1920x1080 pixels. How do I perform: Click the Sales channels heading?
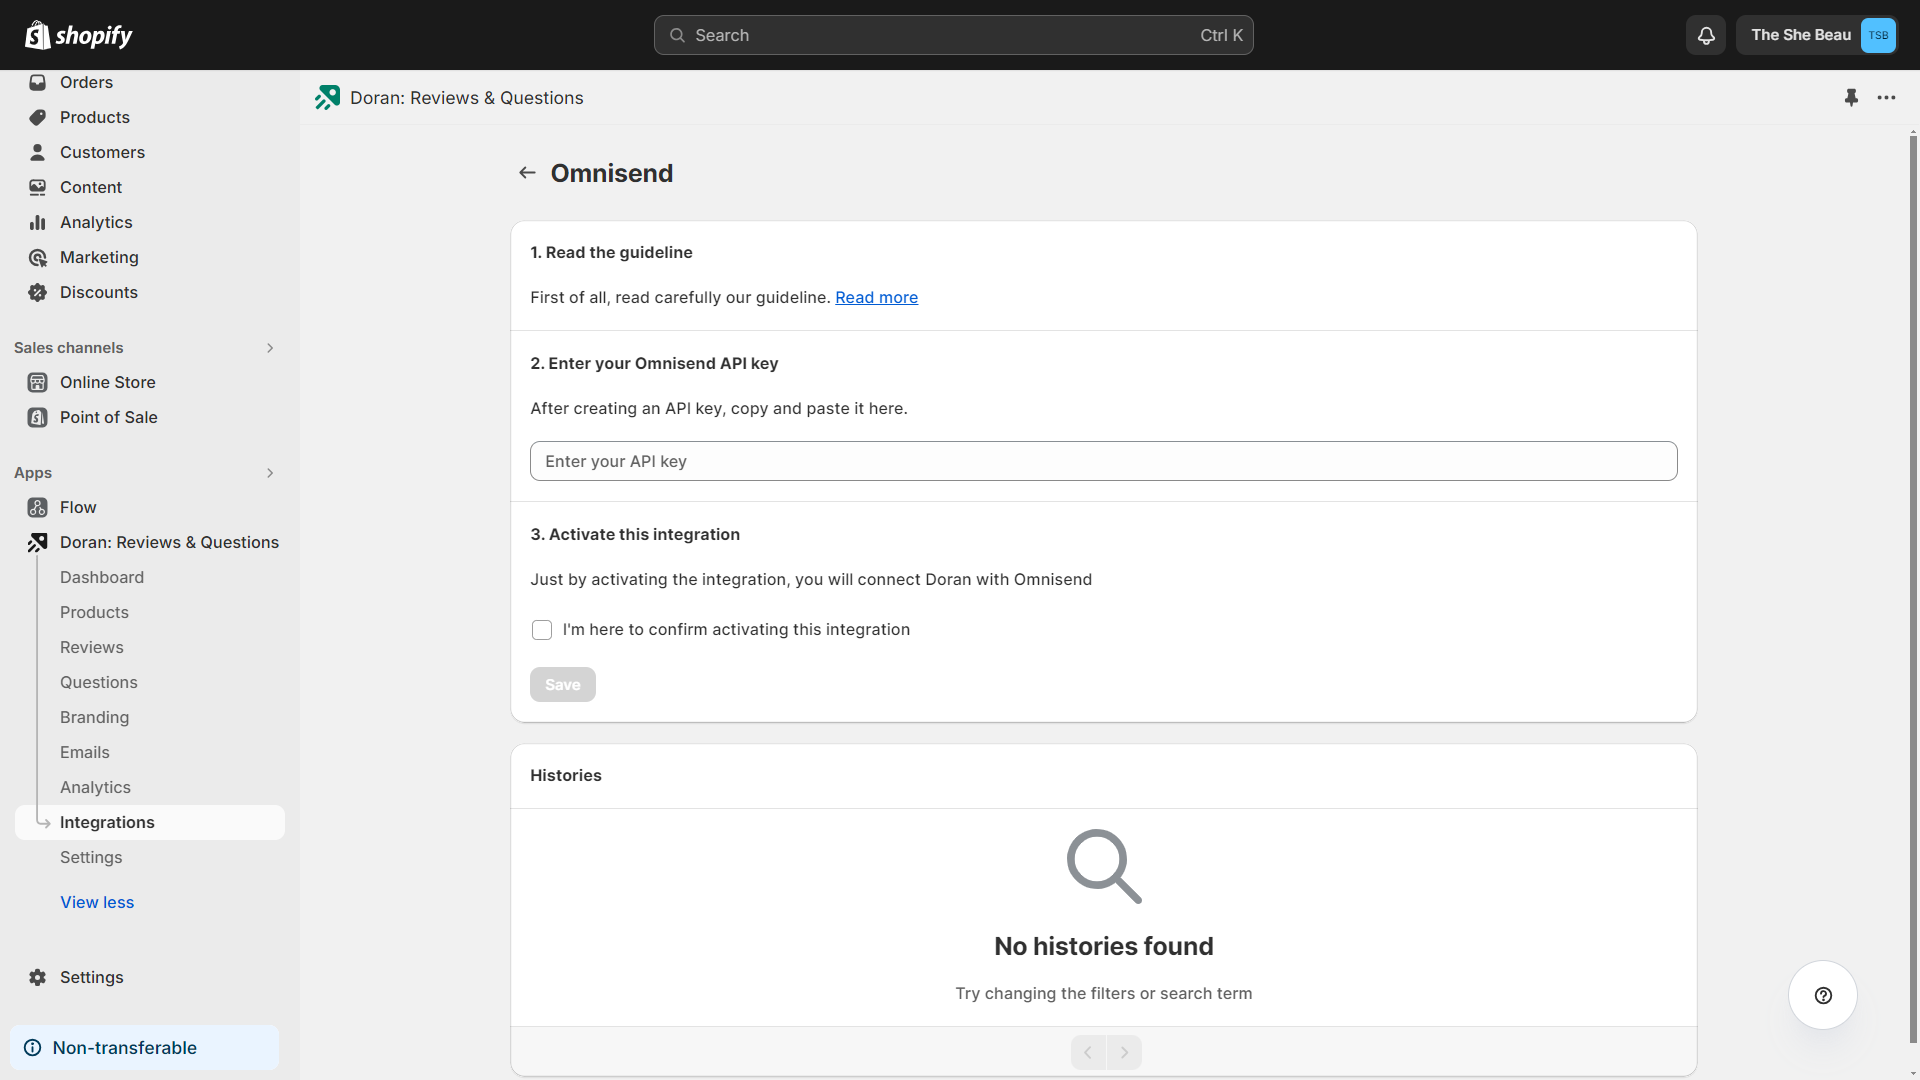tap(69, 348)
